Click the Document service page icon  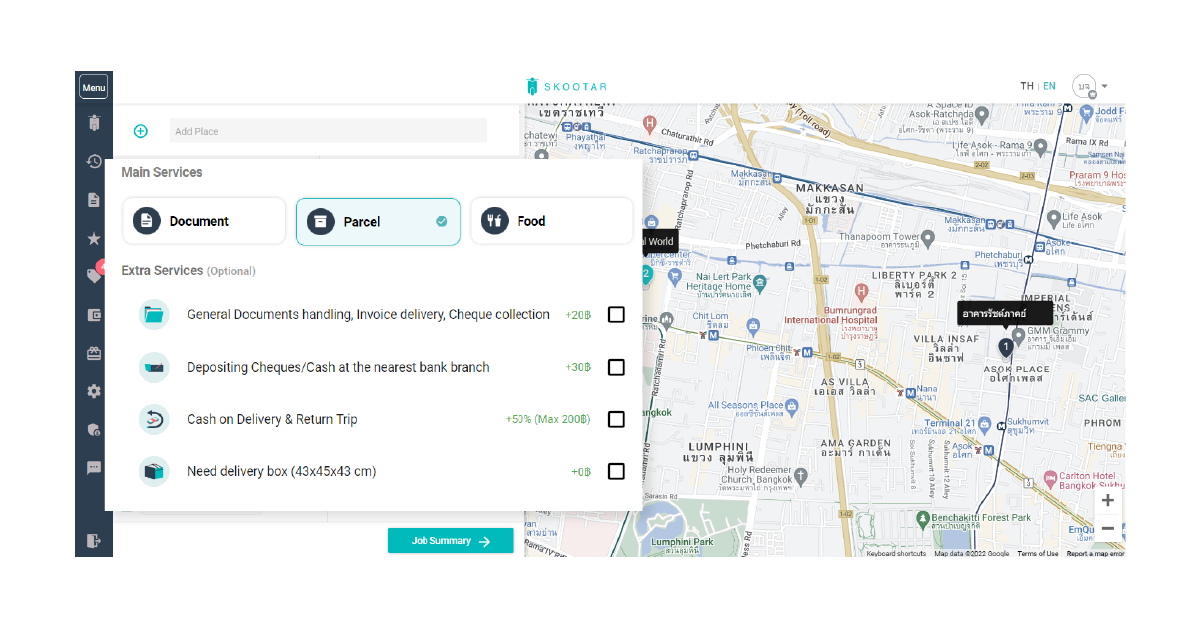pyautogui.click(x=147, y=221)
